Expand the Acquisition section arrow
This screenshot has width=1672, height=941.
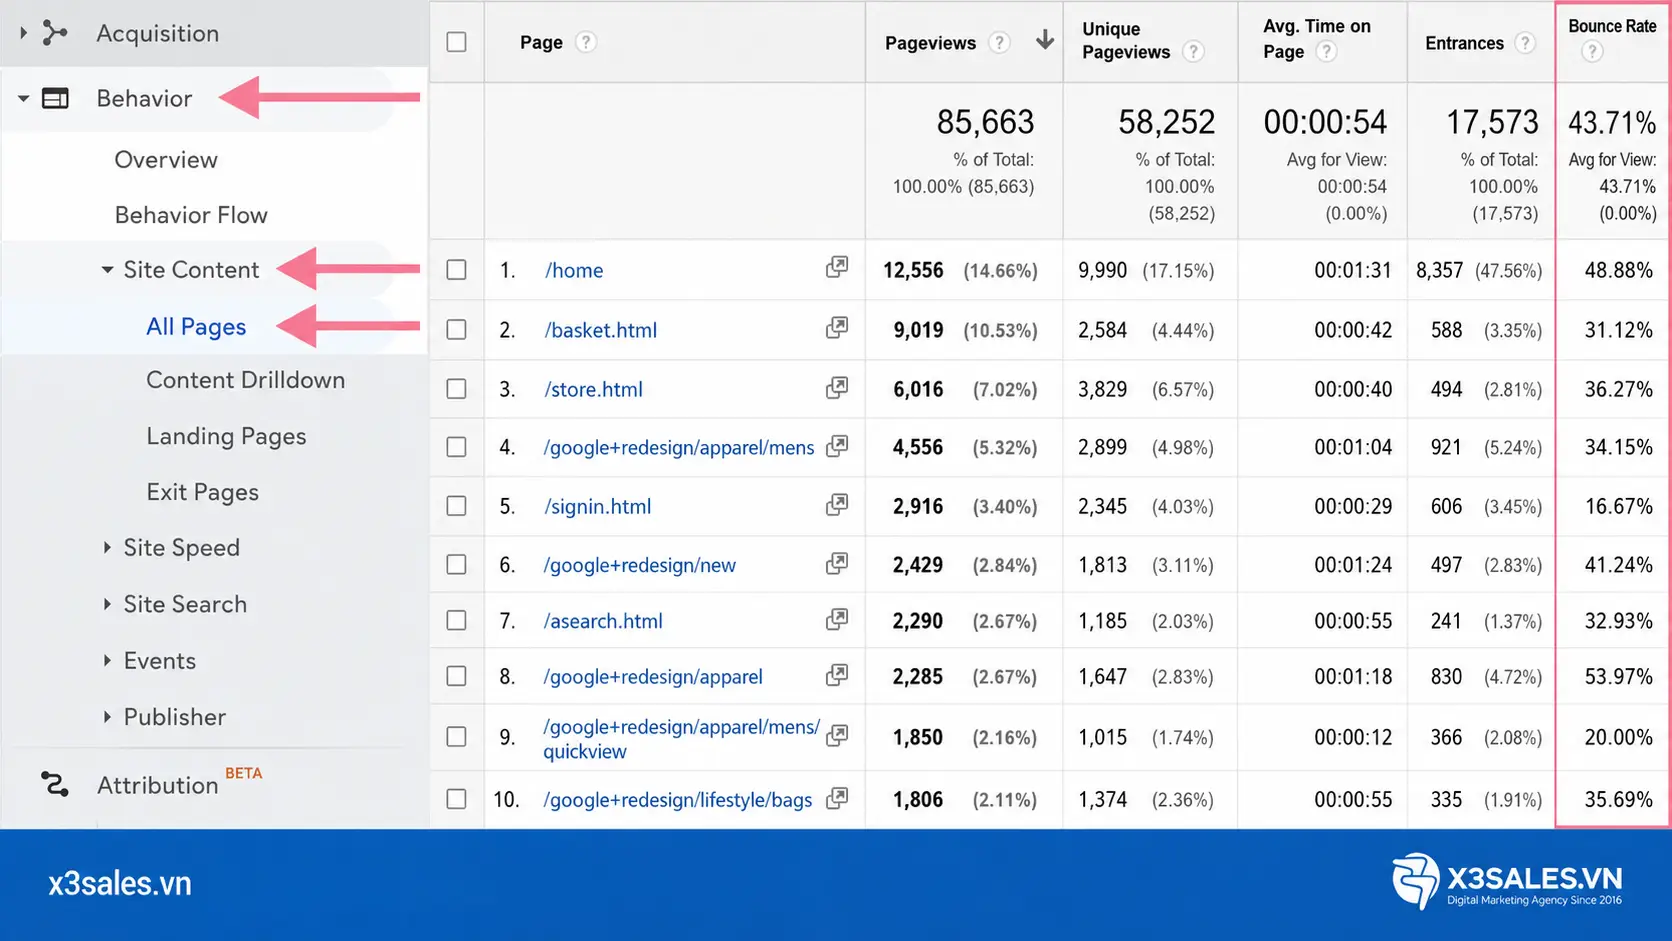point(23,33)
